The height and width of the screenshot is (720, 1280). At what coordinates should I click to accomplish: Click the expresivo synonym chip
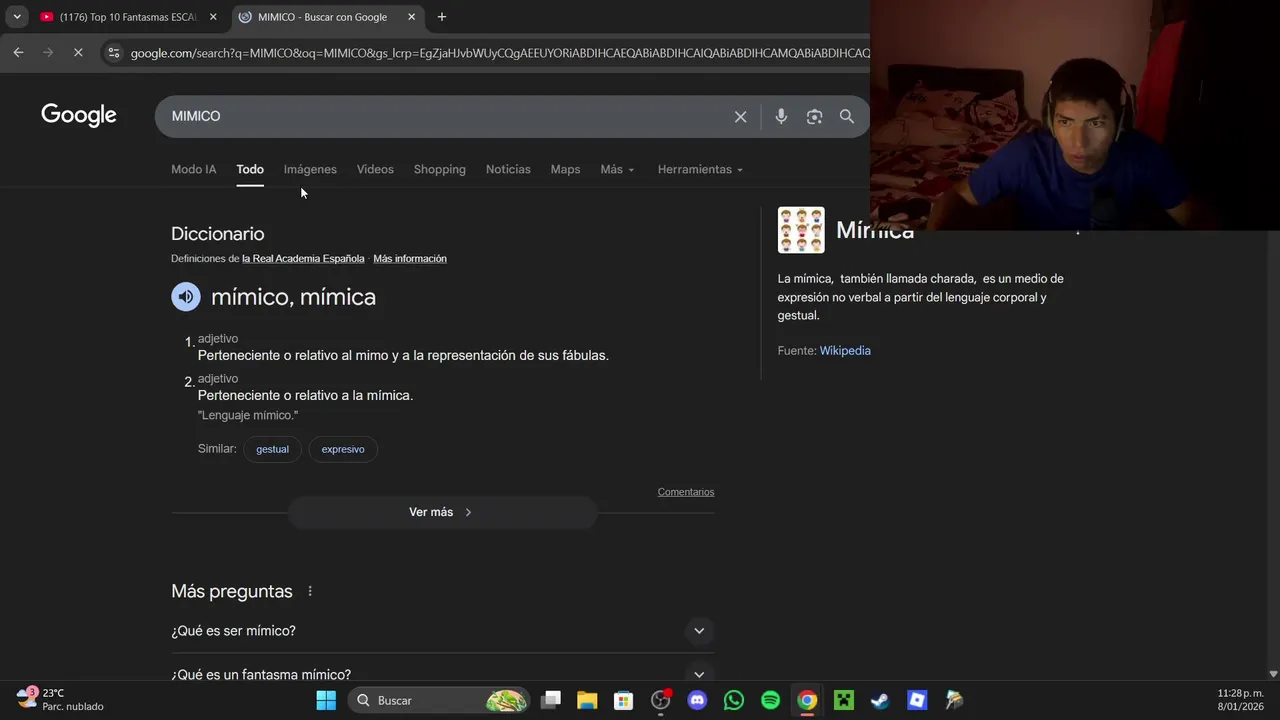343,449
